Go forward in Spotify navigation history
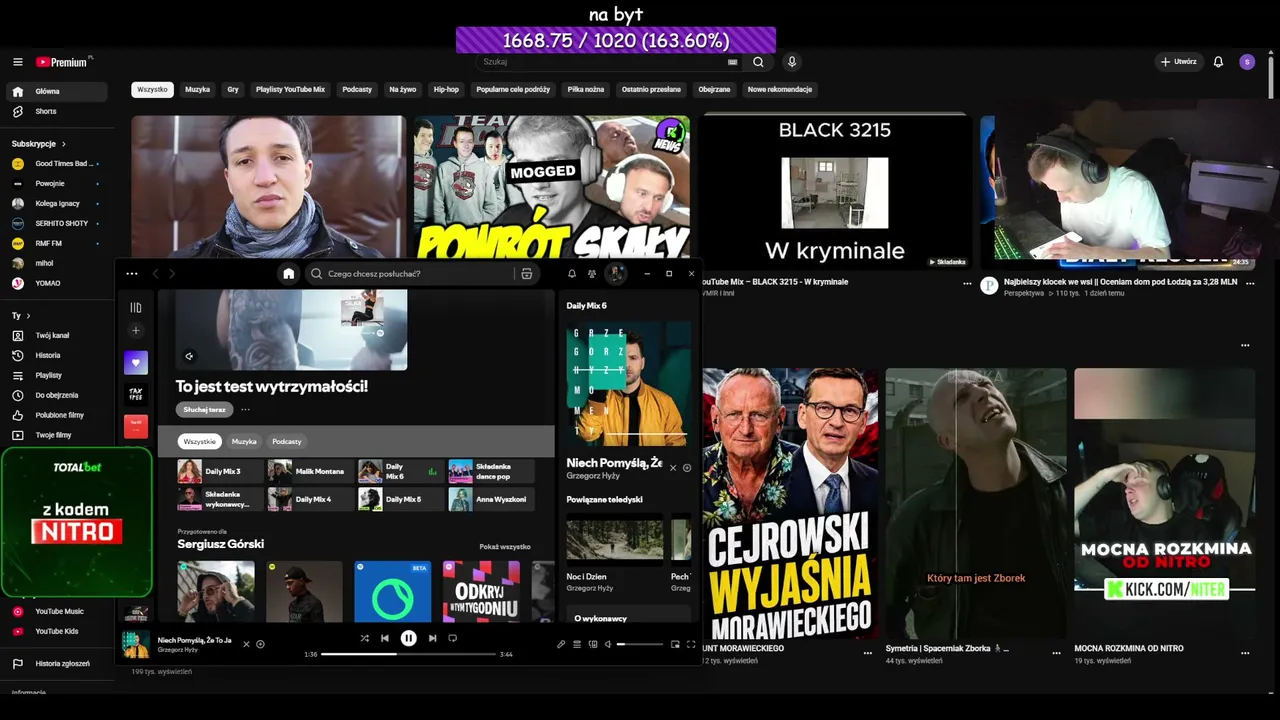Screen dimensions: 1280x720 pyautogui.click(x=172, y=273)
